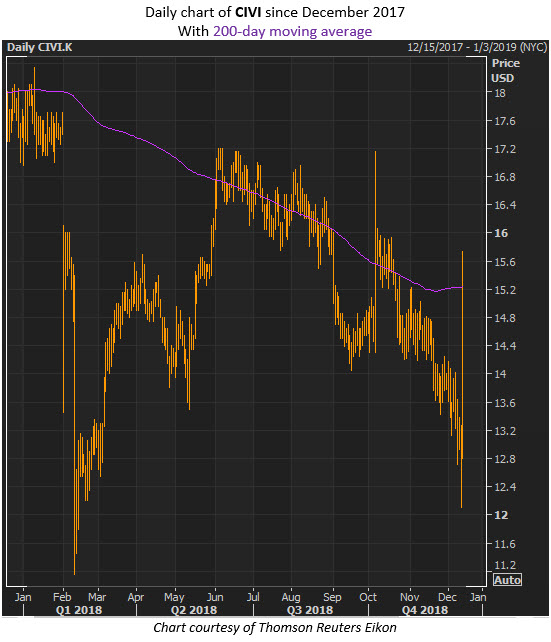Select the bold 12 price axis label

[x=501, y=515]
